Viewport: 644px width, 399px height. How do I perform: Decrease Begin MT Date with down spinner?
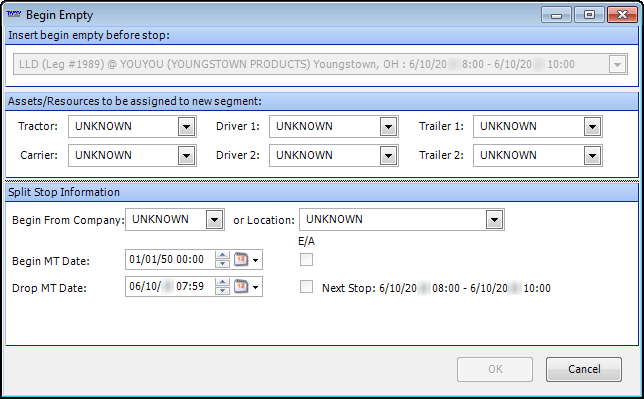[222, 263]
